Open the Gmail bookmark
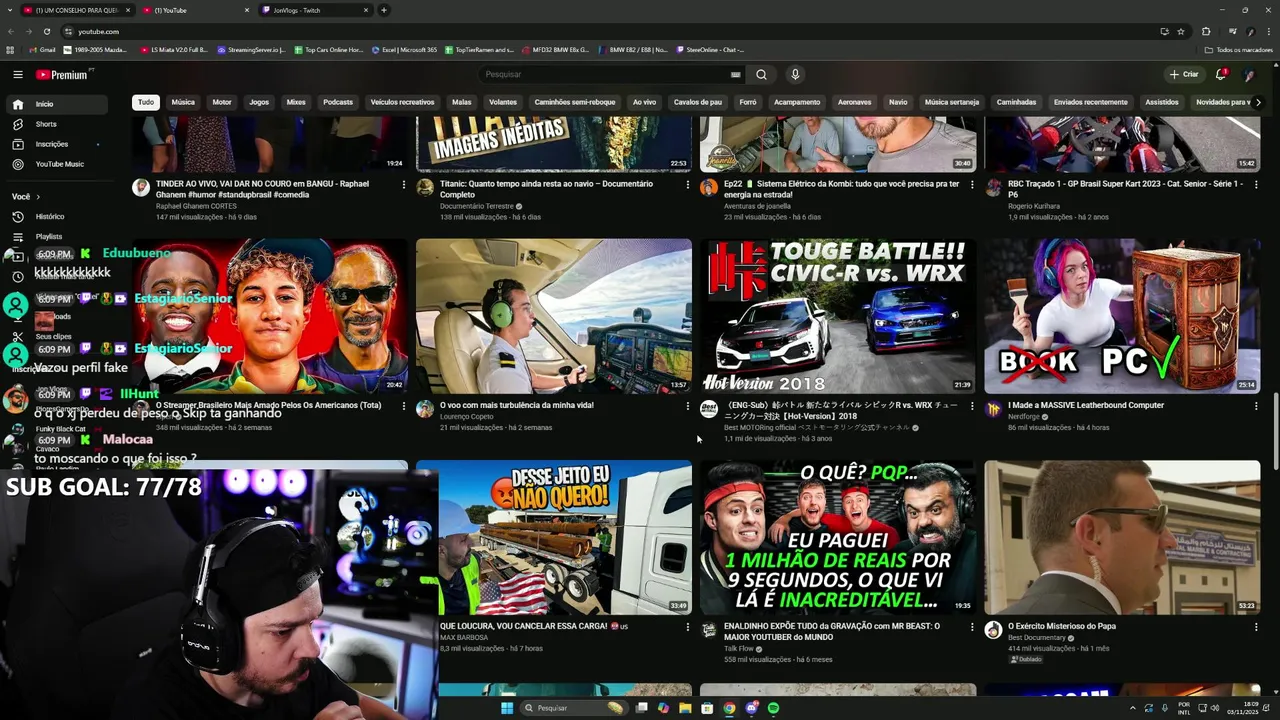 coord(43,50)
